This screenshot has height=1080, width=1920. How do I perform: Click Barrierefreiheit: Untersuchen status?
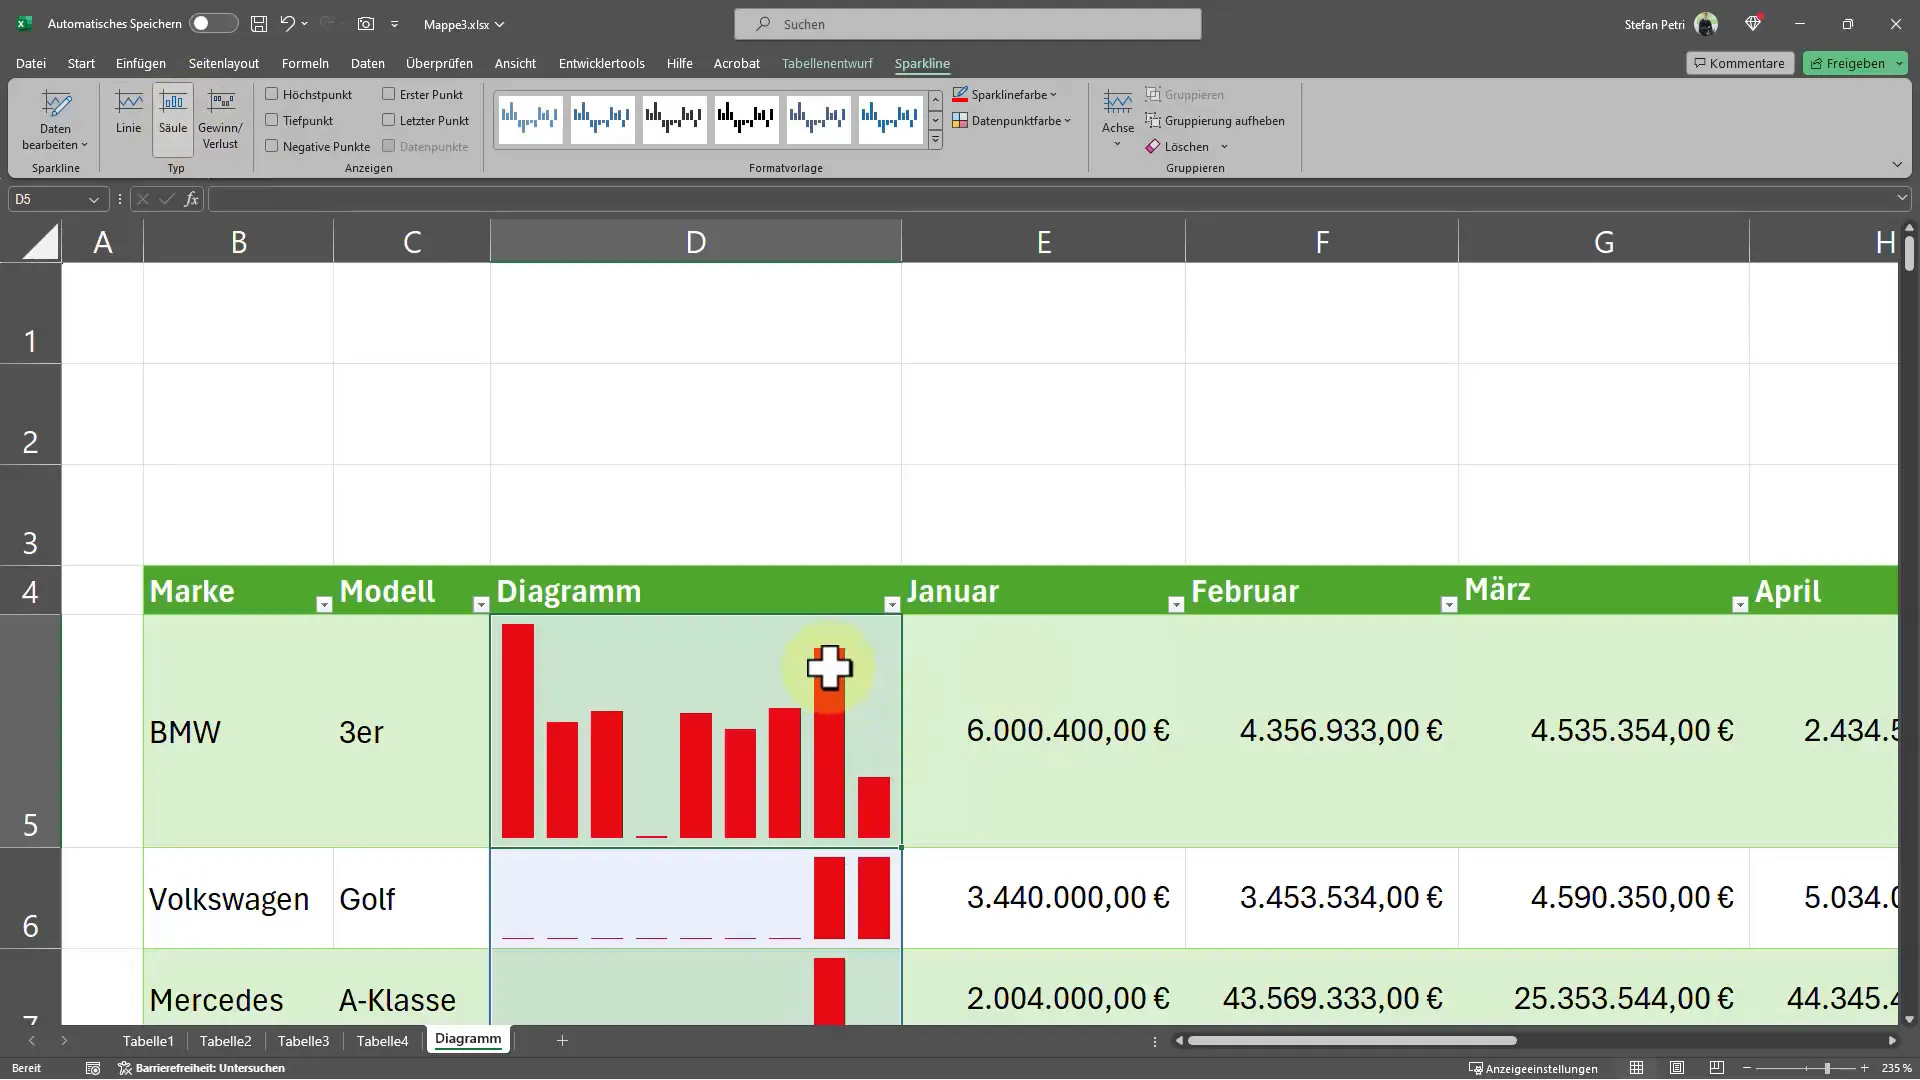pyautogui.click(x=202, y=1068)
